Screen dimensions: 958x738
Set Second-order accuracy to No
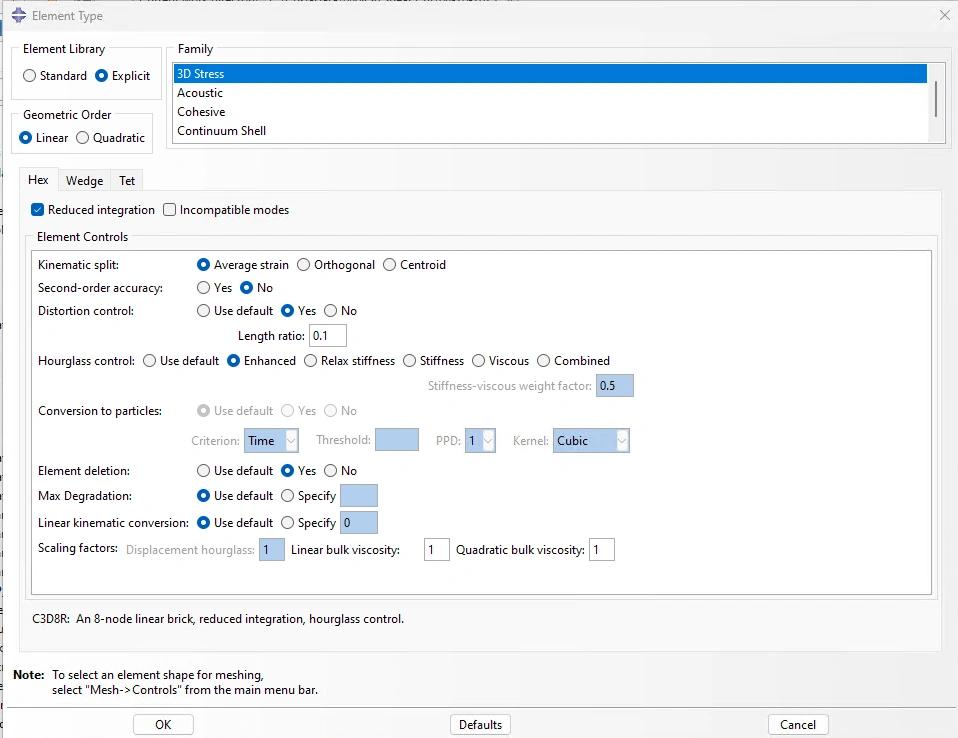pos(247,288)
